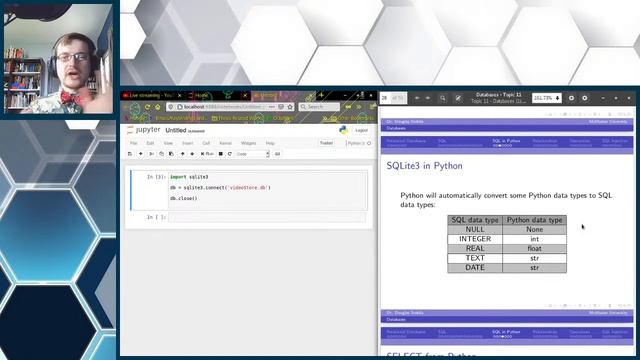Click the REAL cell in the table

[x=475, y=248]
